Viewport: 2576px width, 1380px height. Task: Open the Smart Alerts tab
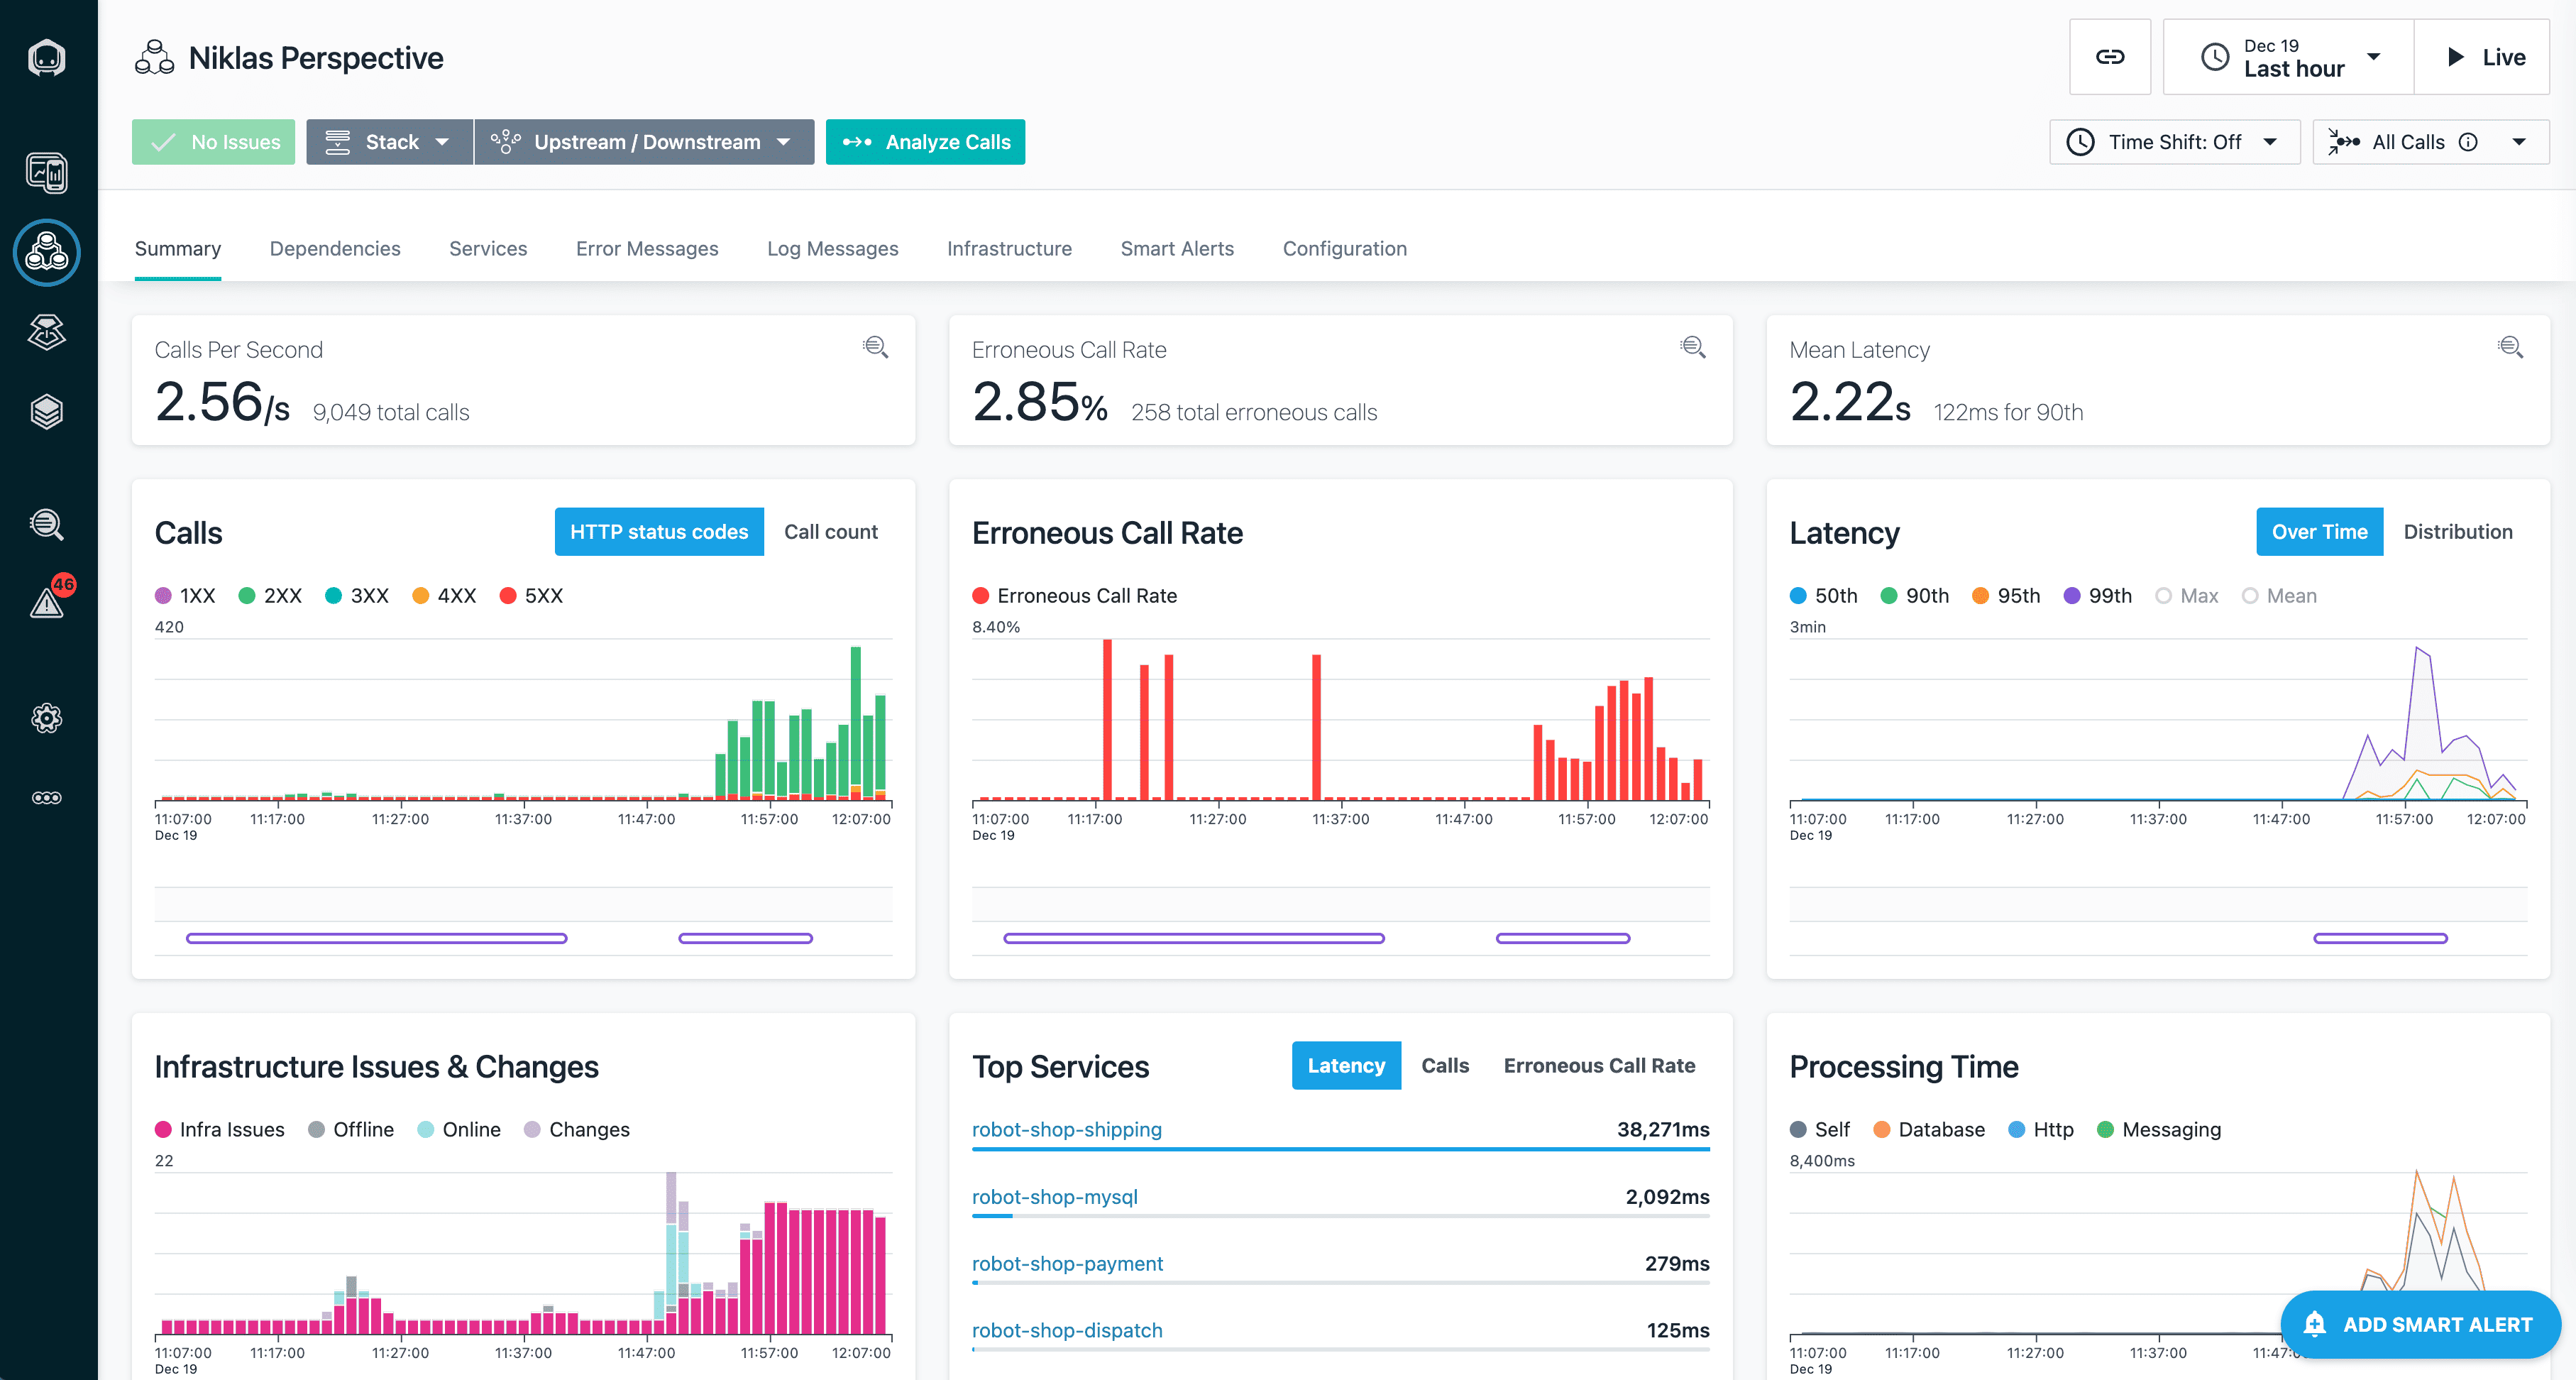pos(1177,248)
